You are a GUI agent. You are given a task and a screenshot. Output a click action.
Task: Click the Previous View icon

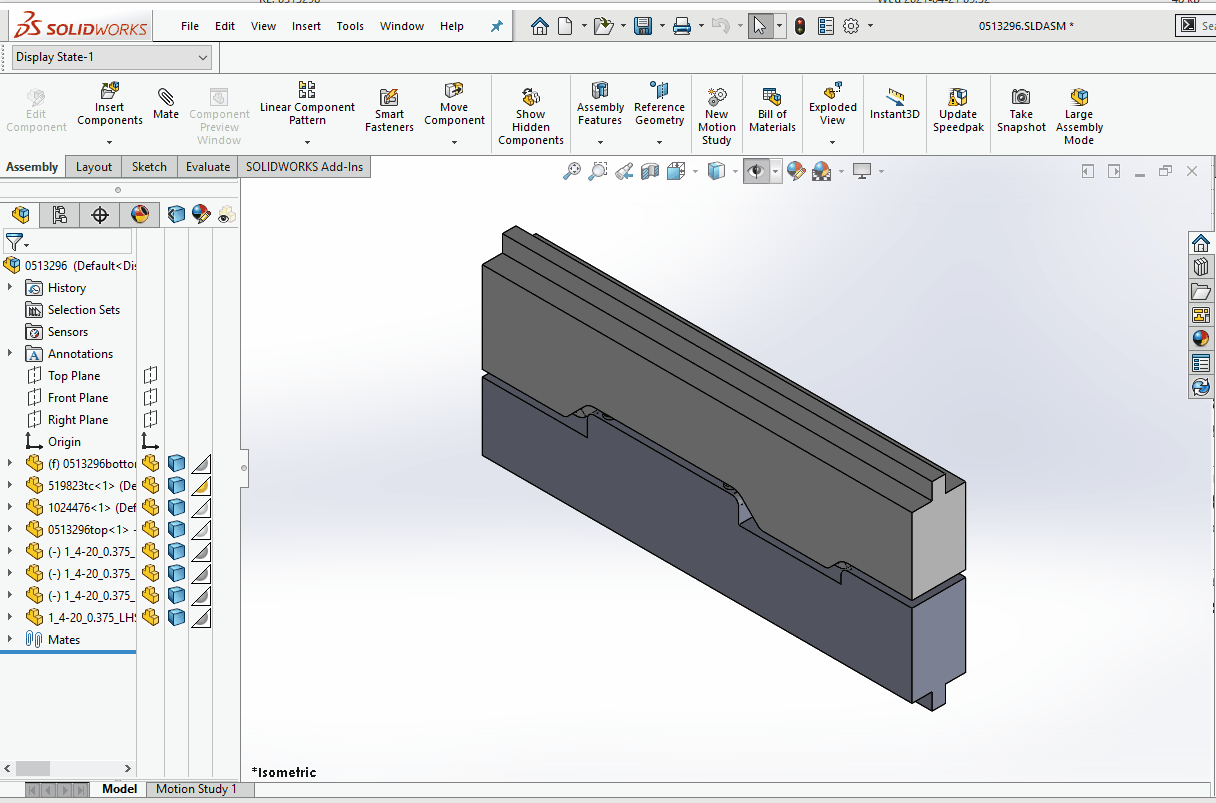pos(624,171)
